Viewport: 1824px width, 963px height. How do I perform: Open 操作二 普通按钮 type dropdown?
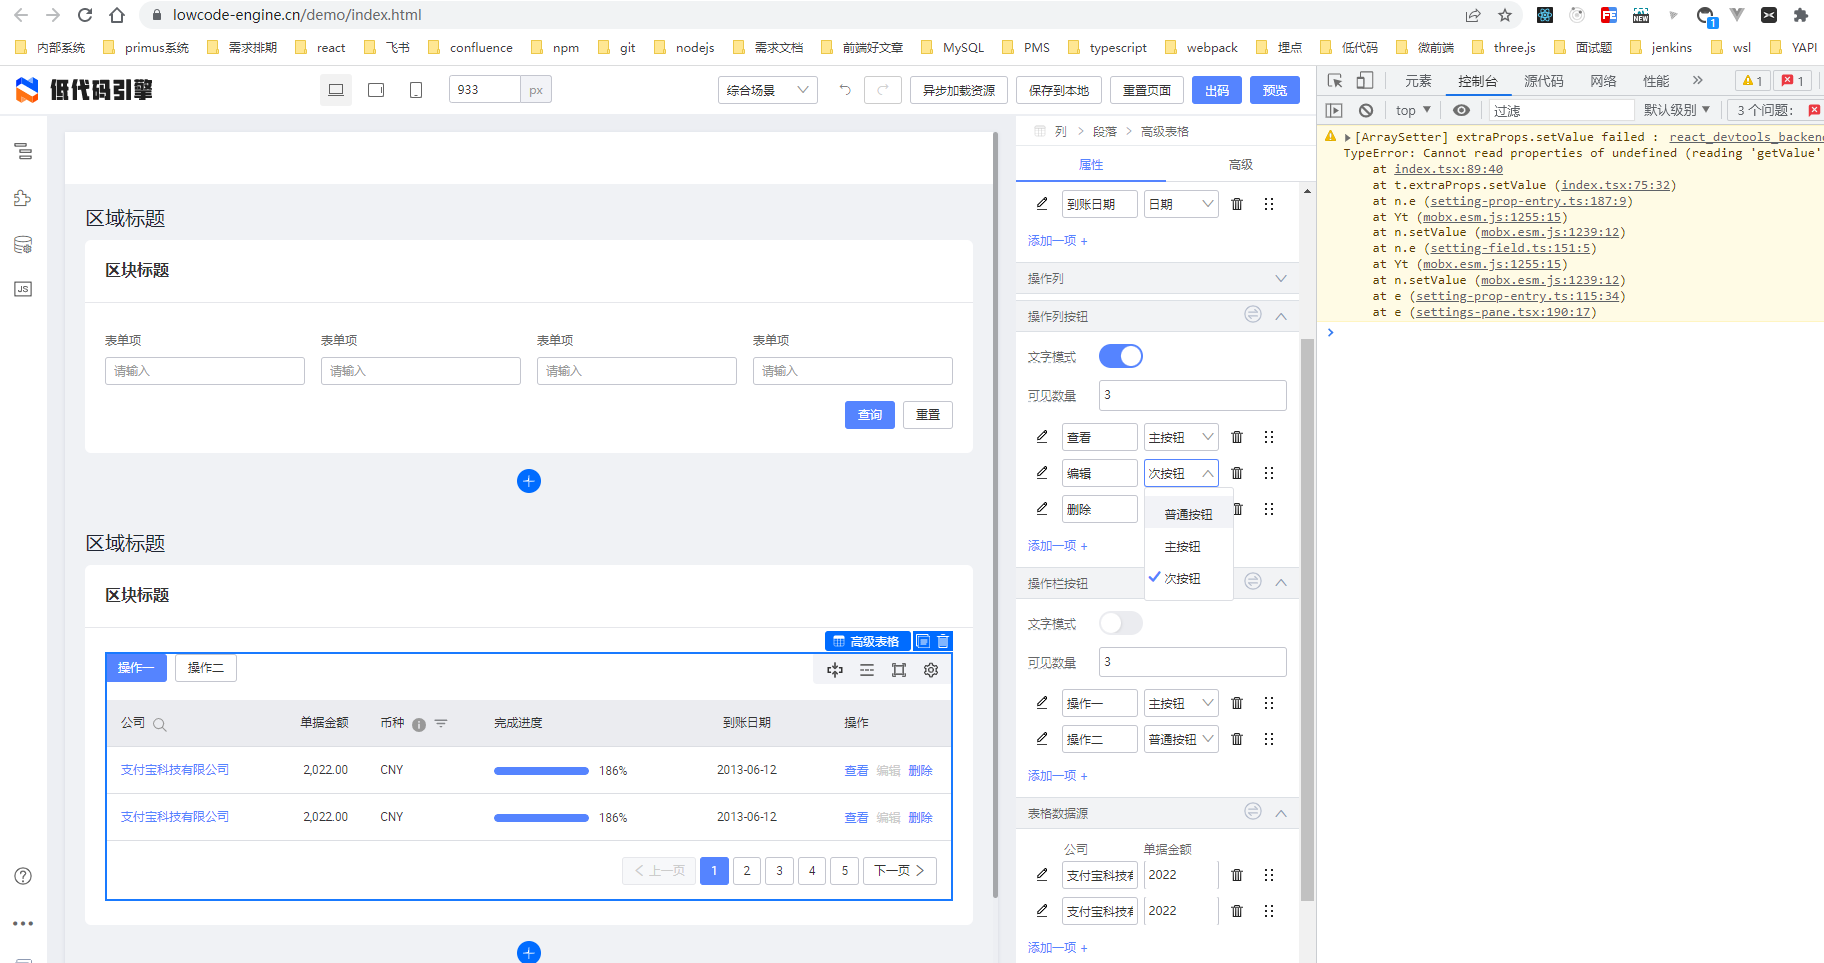1181,739
